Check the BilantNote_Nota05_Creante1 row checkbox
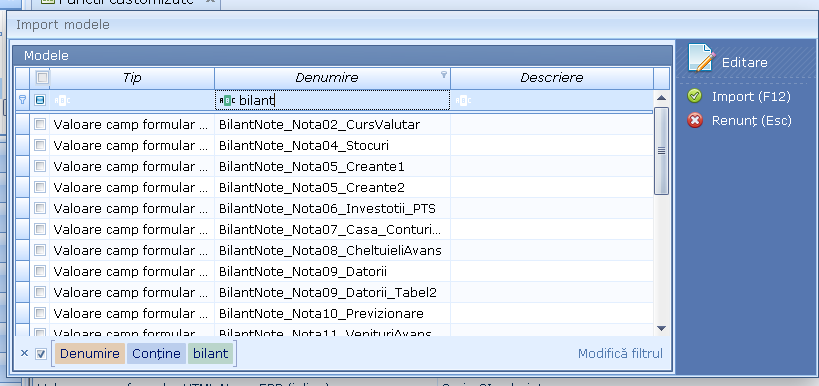The width and height of the screenshot is (819, 386). click(x=40, y=166)
